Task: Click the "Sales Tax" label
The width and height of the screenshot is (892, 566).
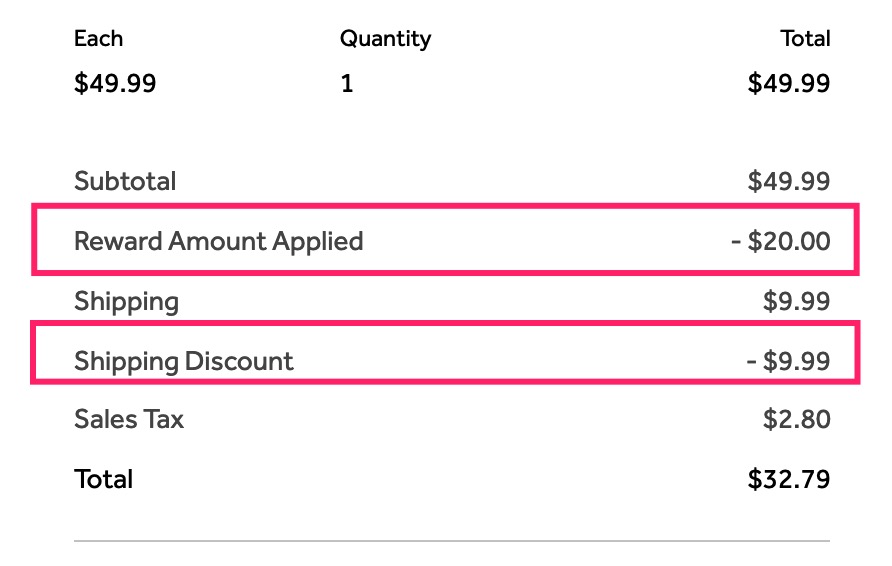Action: 129,419
